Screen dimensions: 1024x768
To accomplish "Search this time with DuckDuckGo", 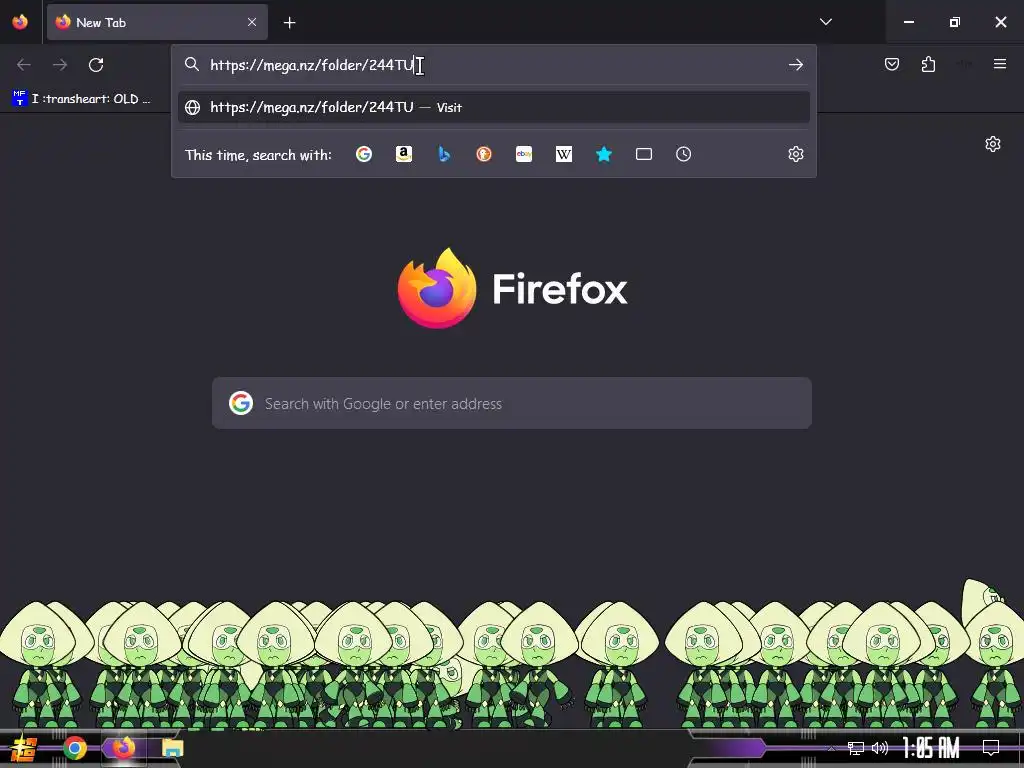I will (484, 154).
